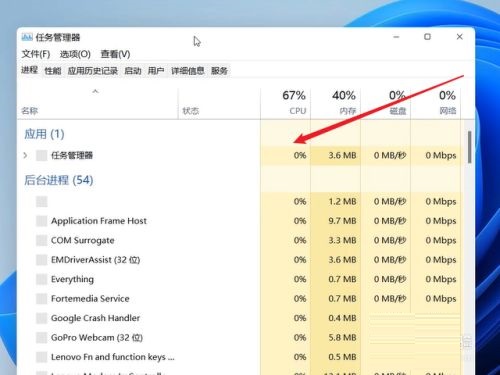Sort by the 网络 column header

tap(435, 103)
